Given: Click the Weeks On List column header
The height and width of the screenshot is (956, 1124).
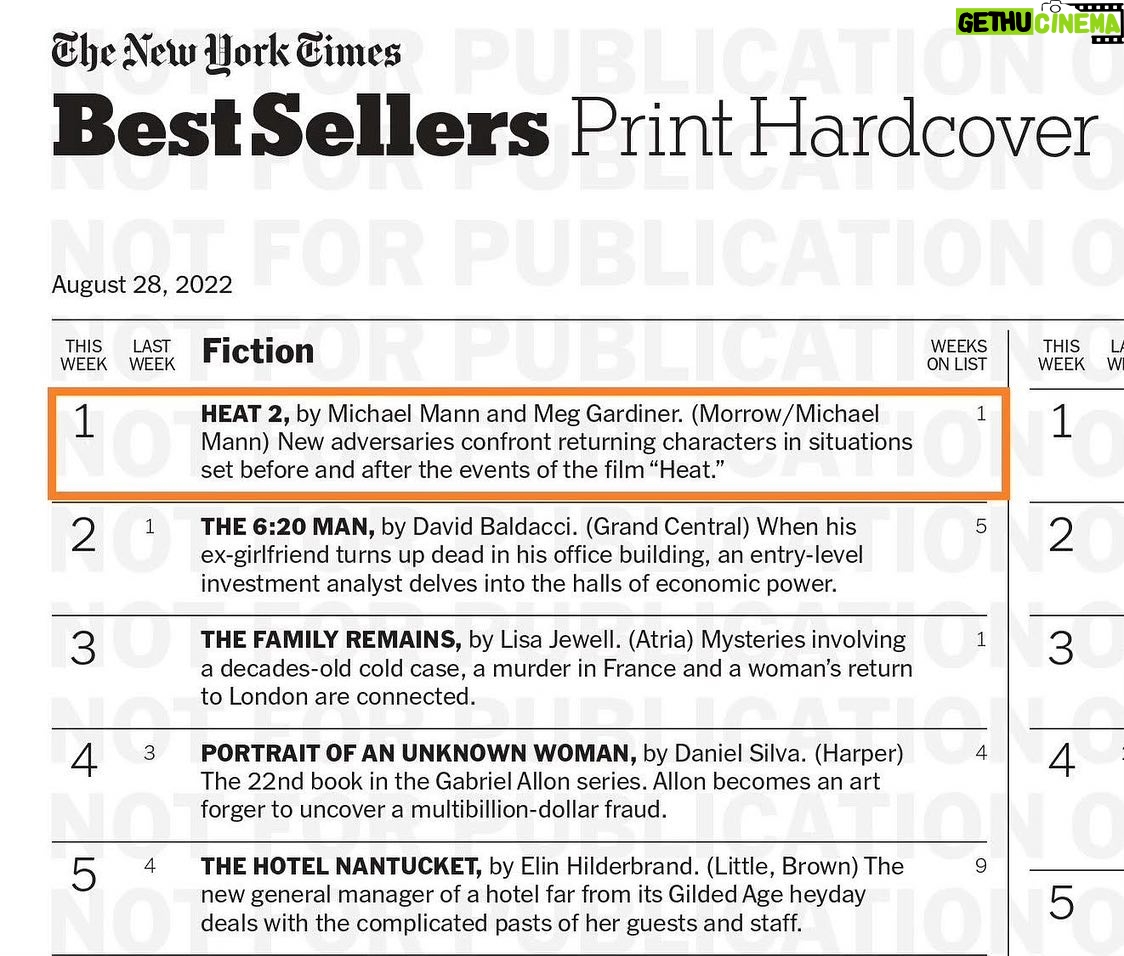Looking at the screenshot, I should (957, 356).
